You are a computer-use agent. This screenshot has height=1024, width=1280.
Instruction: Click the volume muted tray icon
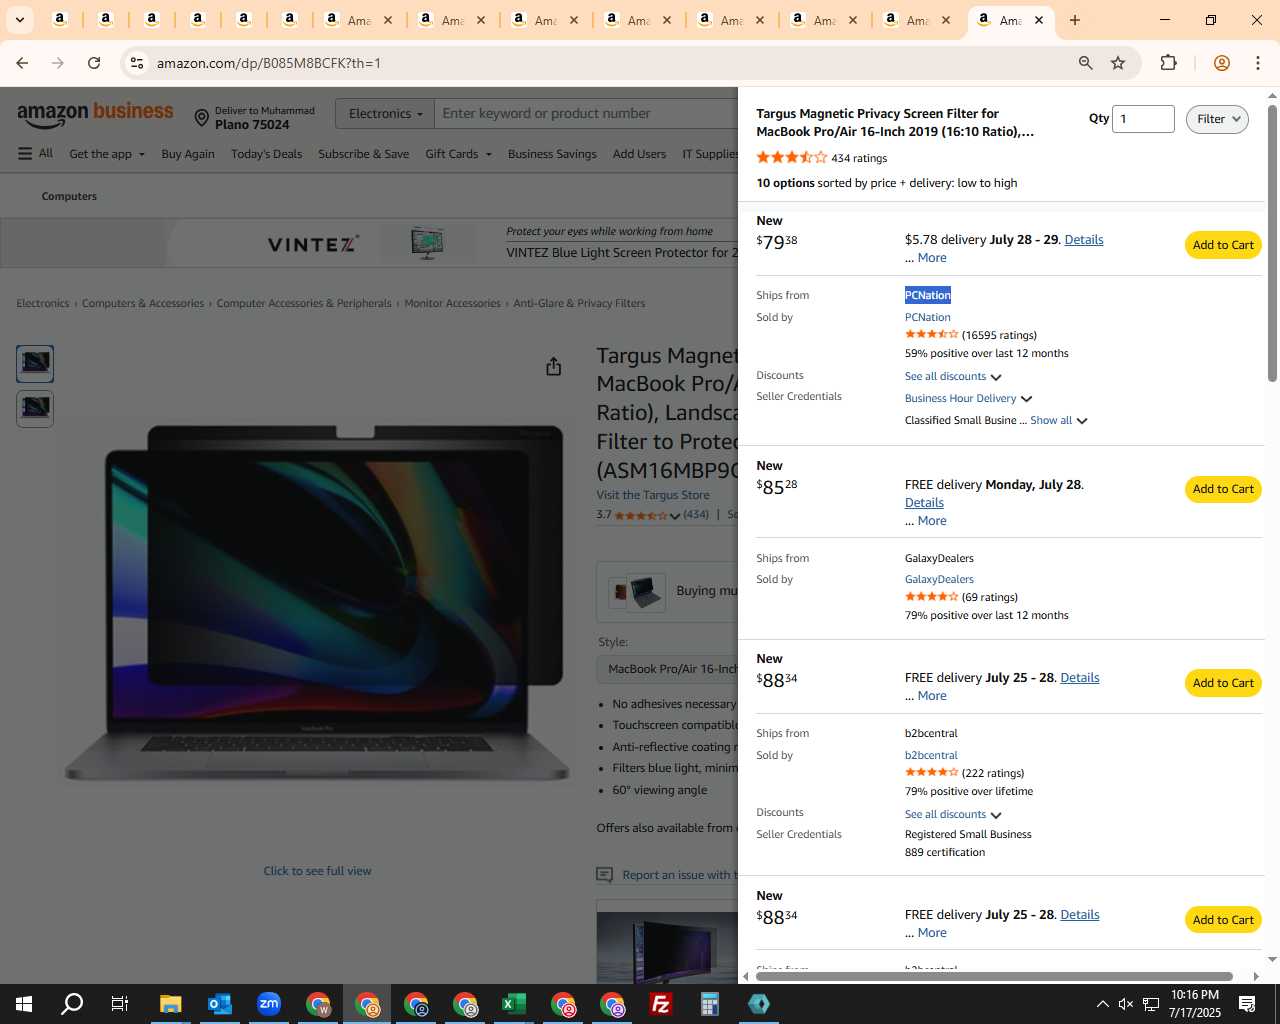pyautogui.click(x=1126, y=1004)
